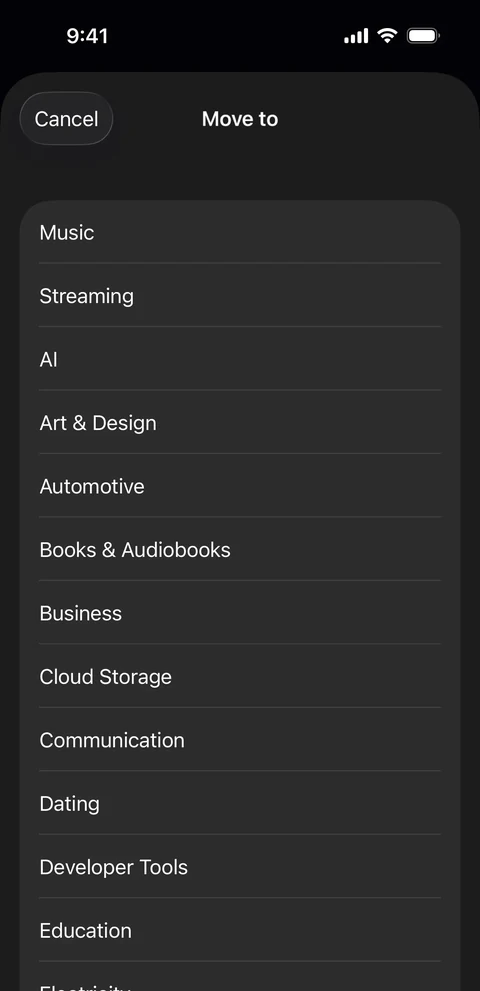Tap the battery status icon
The image size is (480, 991).
pos(423,36)
